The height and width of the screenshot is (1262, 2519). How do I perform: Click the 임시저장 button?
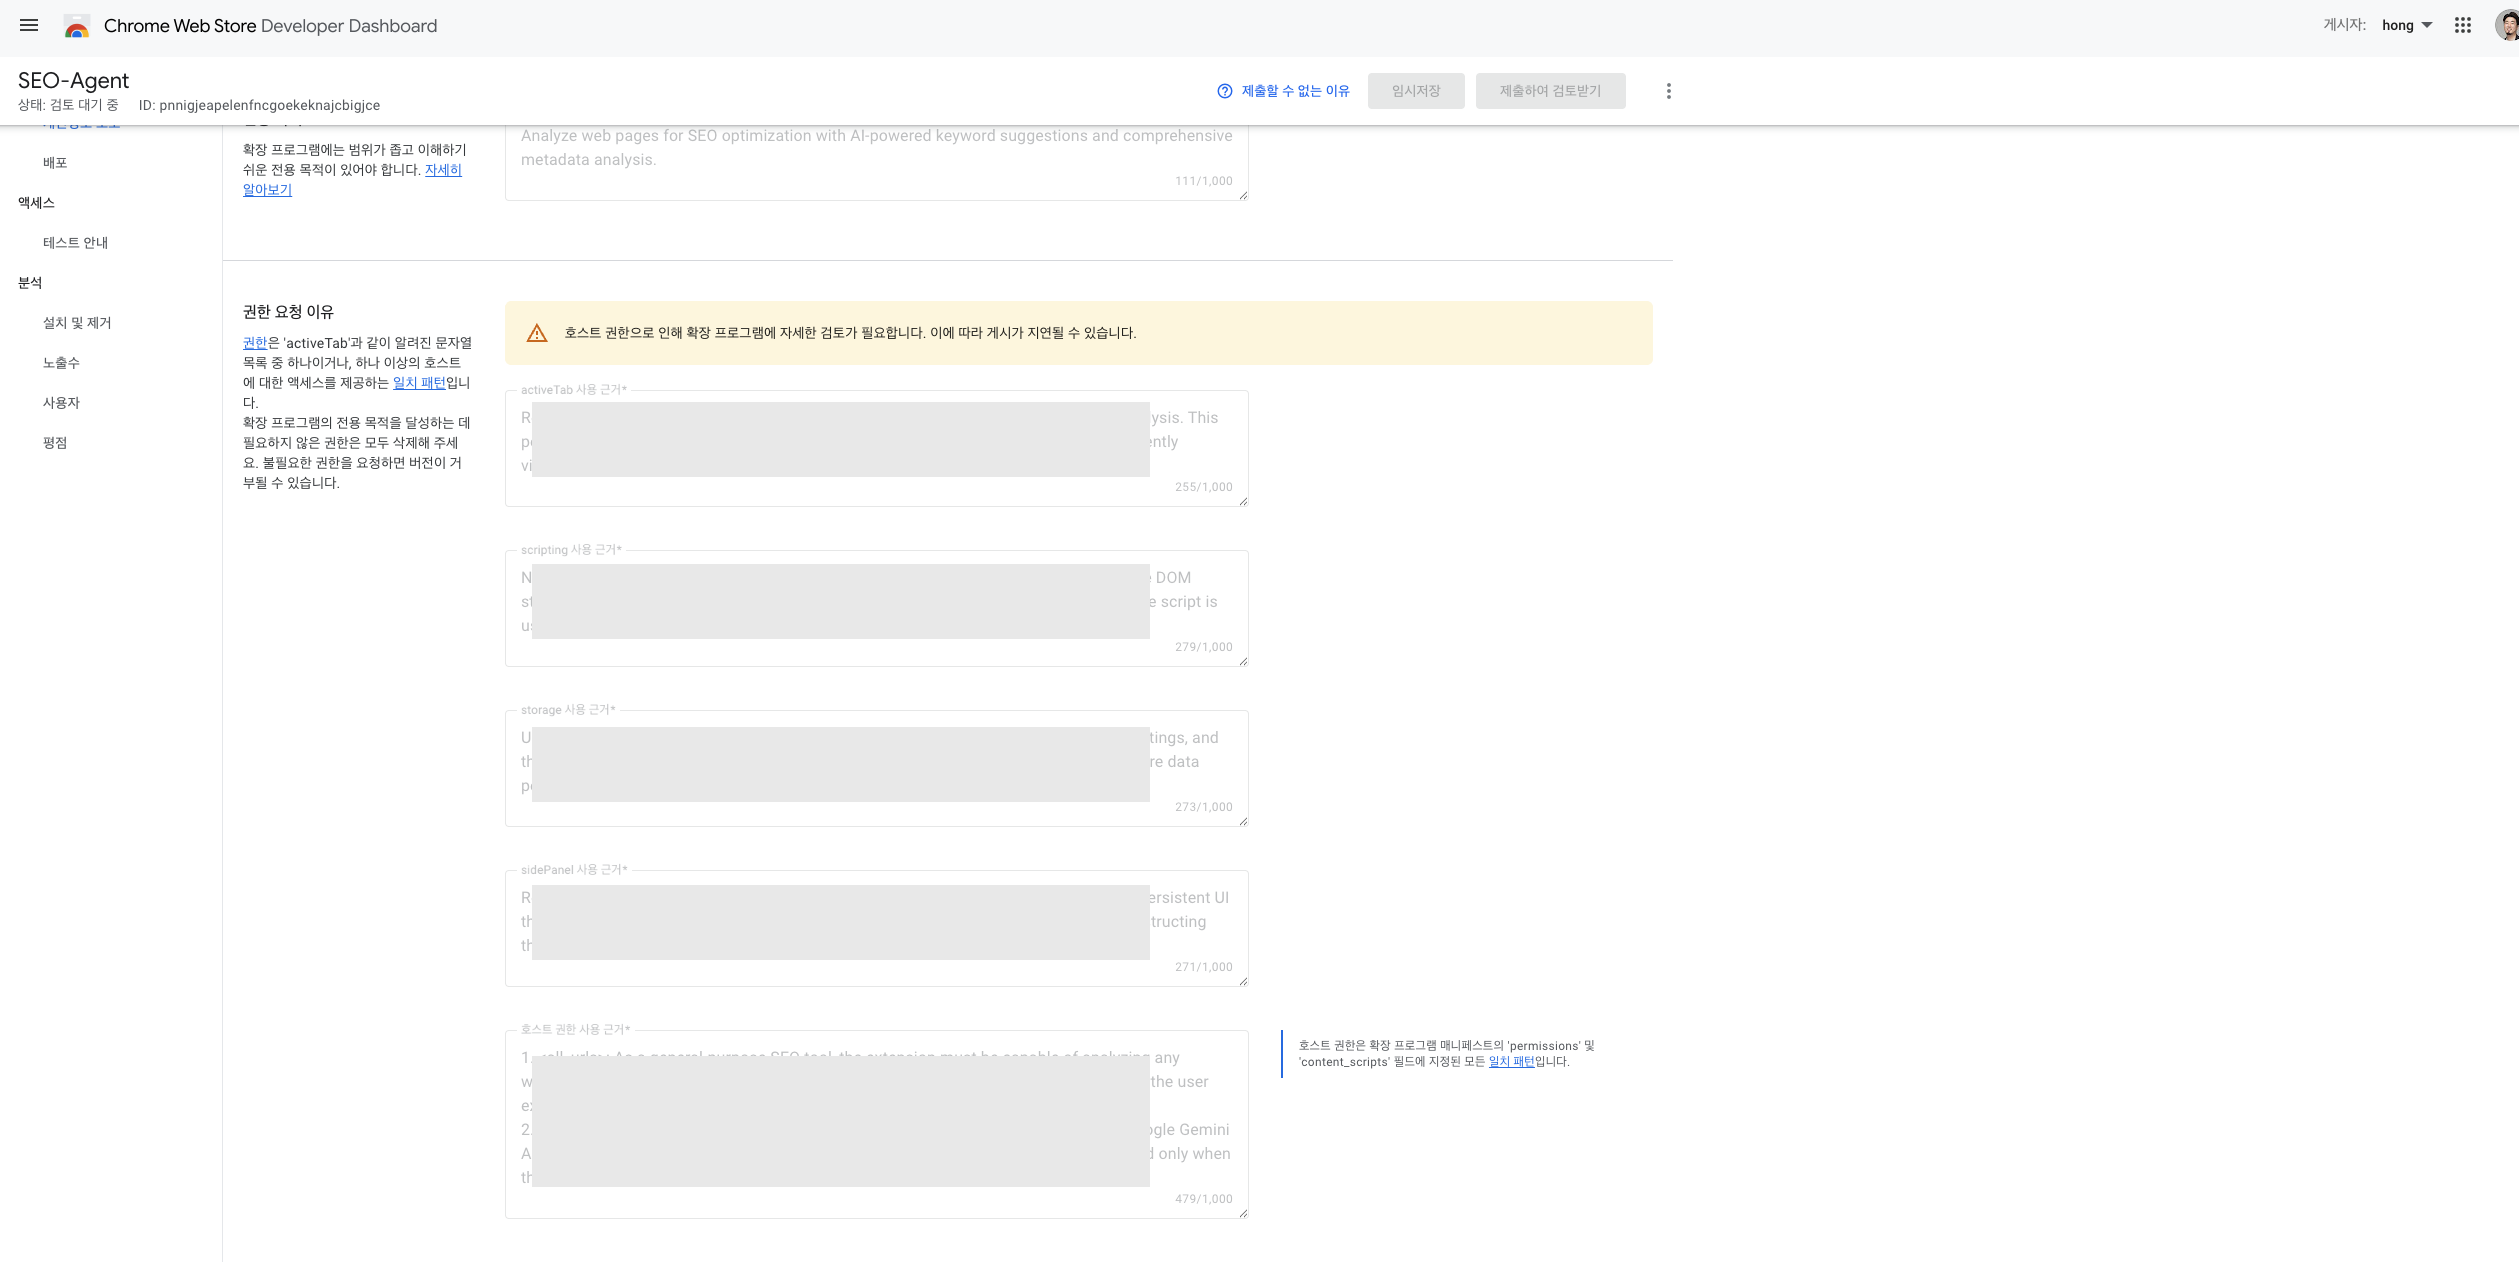(x=1415, y=91)
